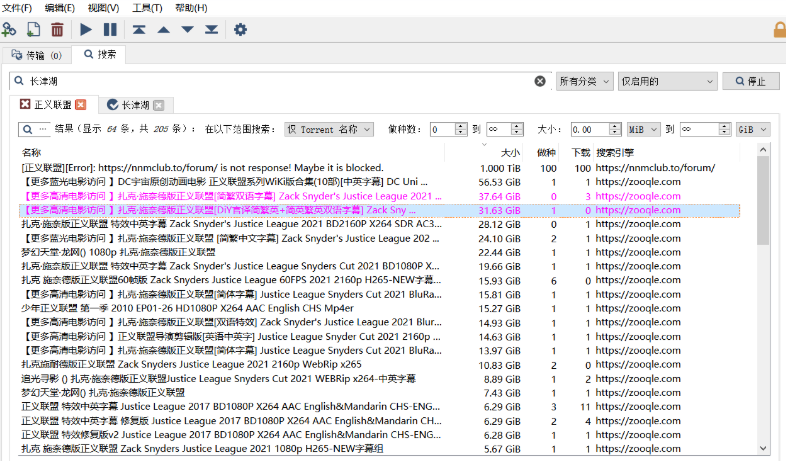The height and width of the screenshot is (461, 786).
Task: Open the 编辑(E) menu
Action: (60, 8)
